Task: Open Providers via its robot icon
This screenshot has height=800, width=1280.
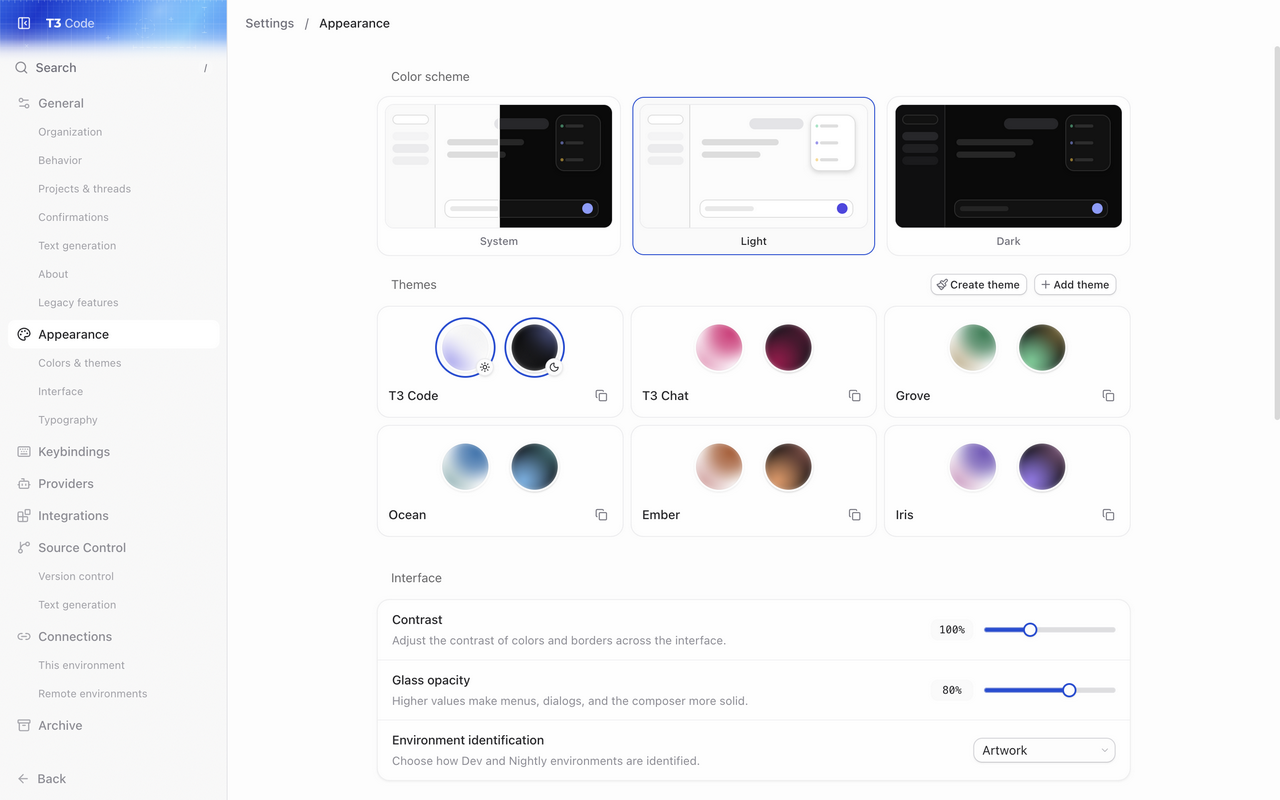Action: [x=24, y=484]
